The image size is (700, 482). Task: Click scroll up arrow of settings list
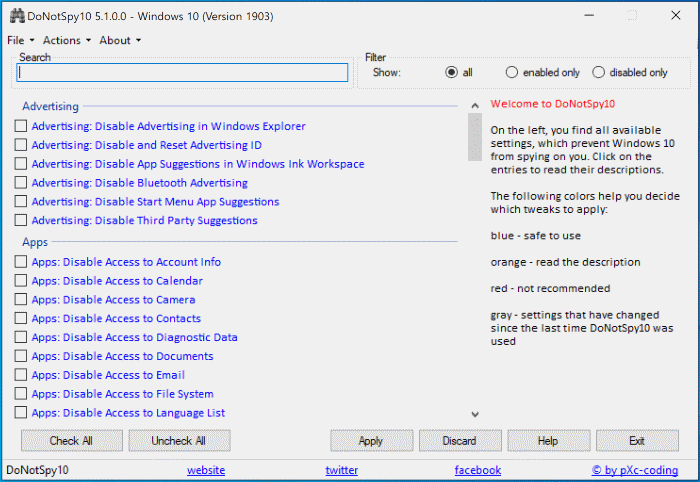[x=475, y=106]
